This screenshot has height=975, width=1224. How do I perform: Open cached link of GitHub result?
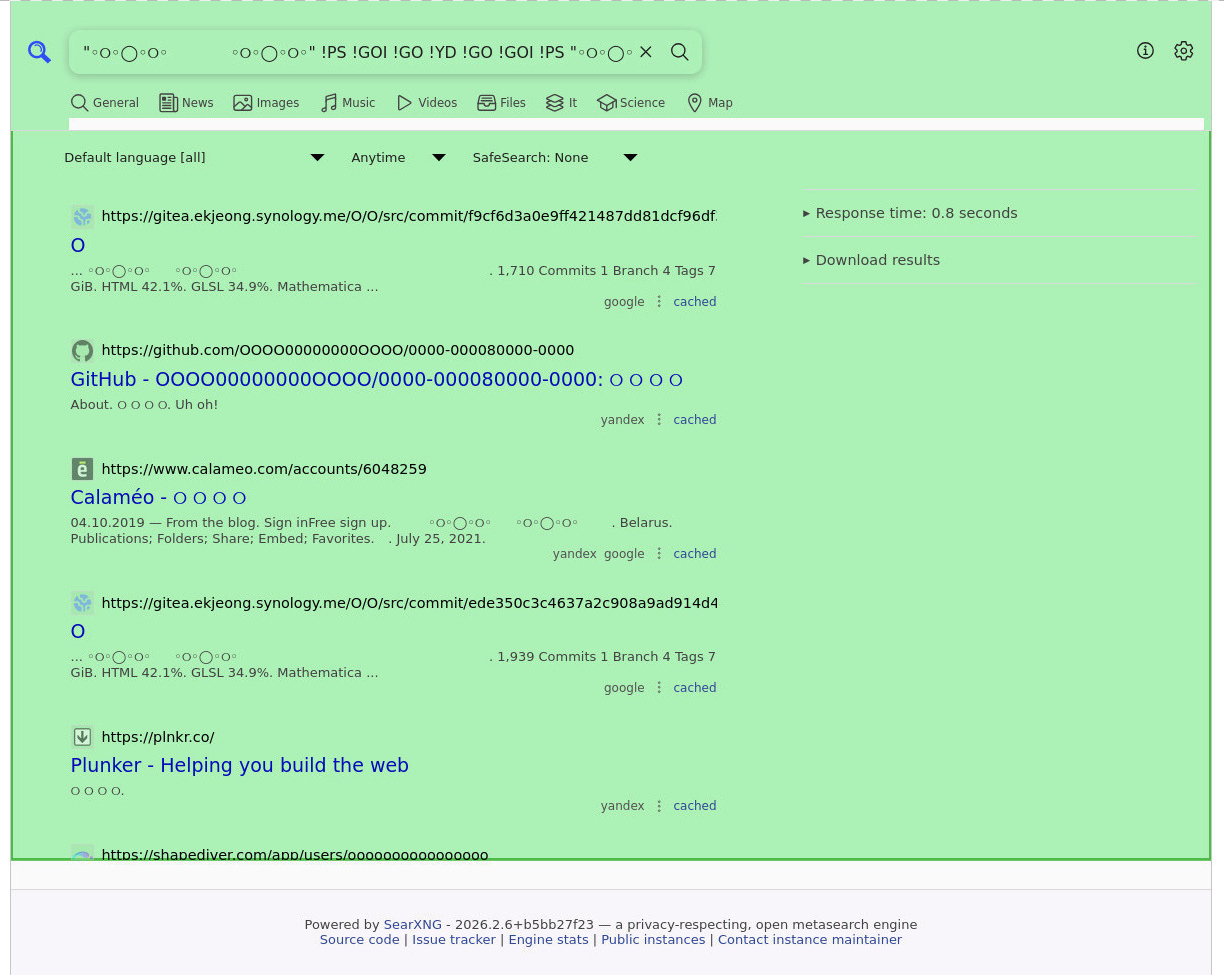tap(694, 420)
